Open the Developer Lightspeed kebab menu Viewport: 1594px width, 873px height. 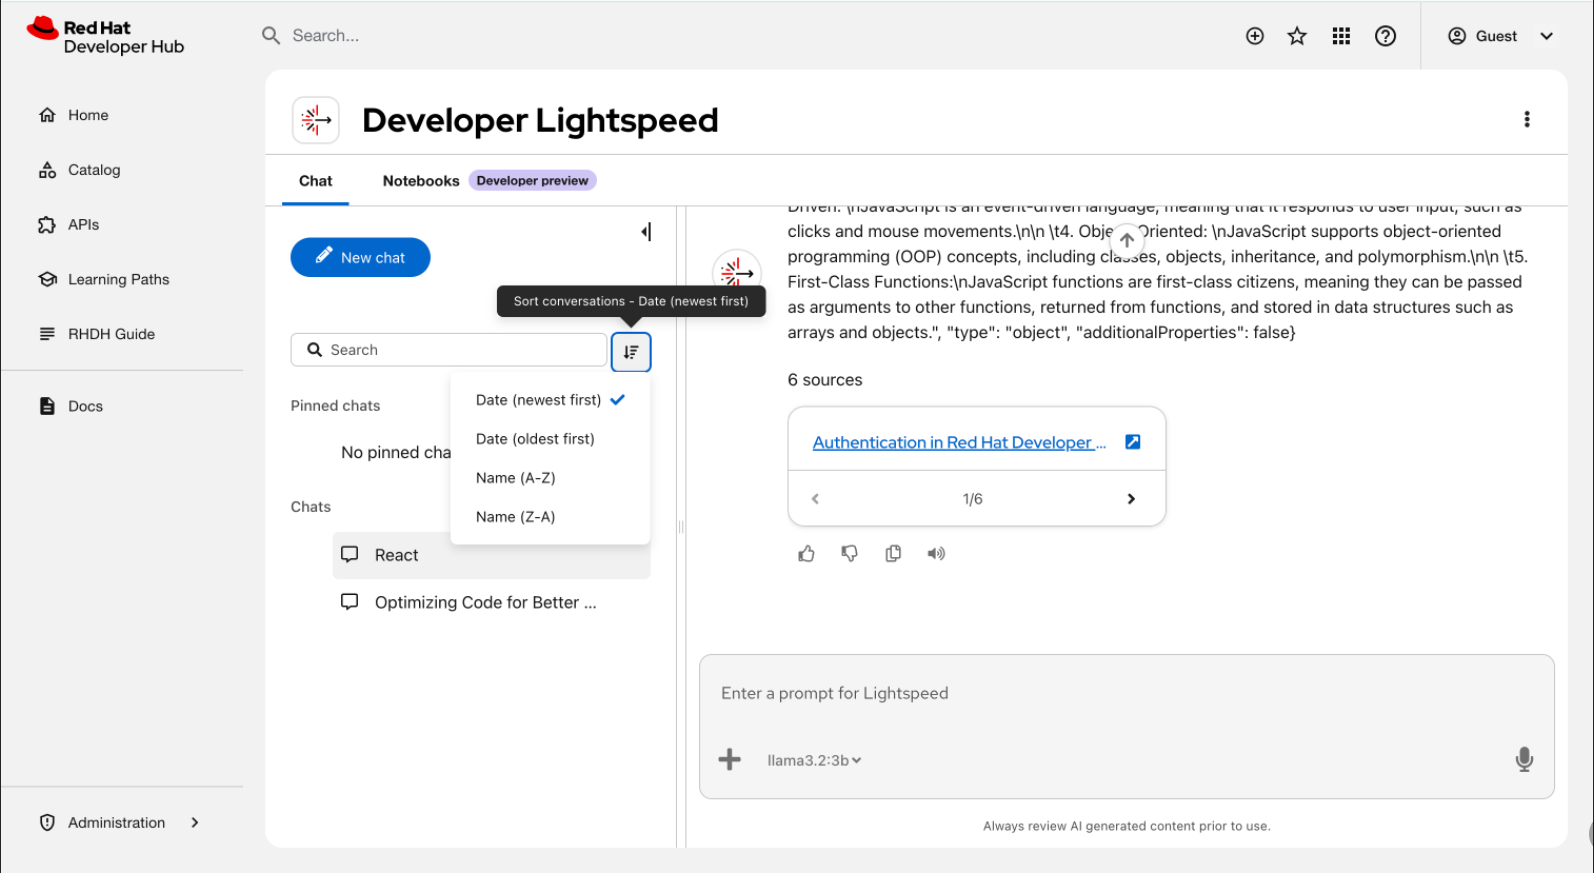[x=1526, y=119]
